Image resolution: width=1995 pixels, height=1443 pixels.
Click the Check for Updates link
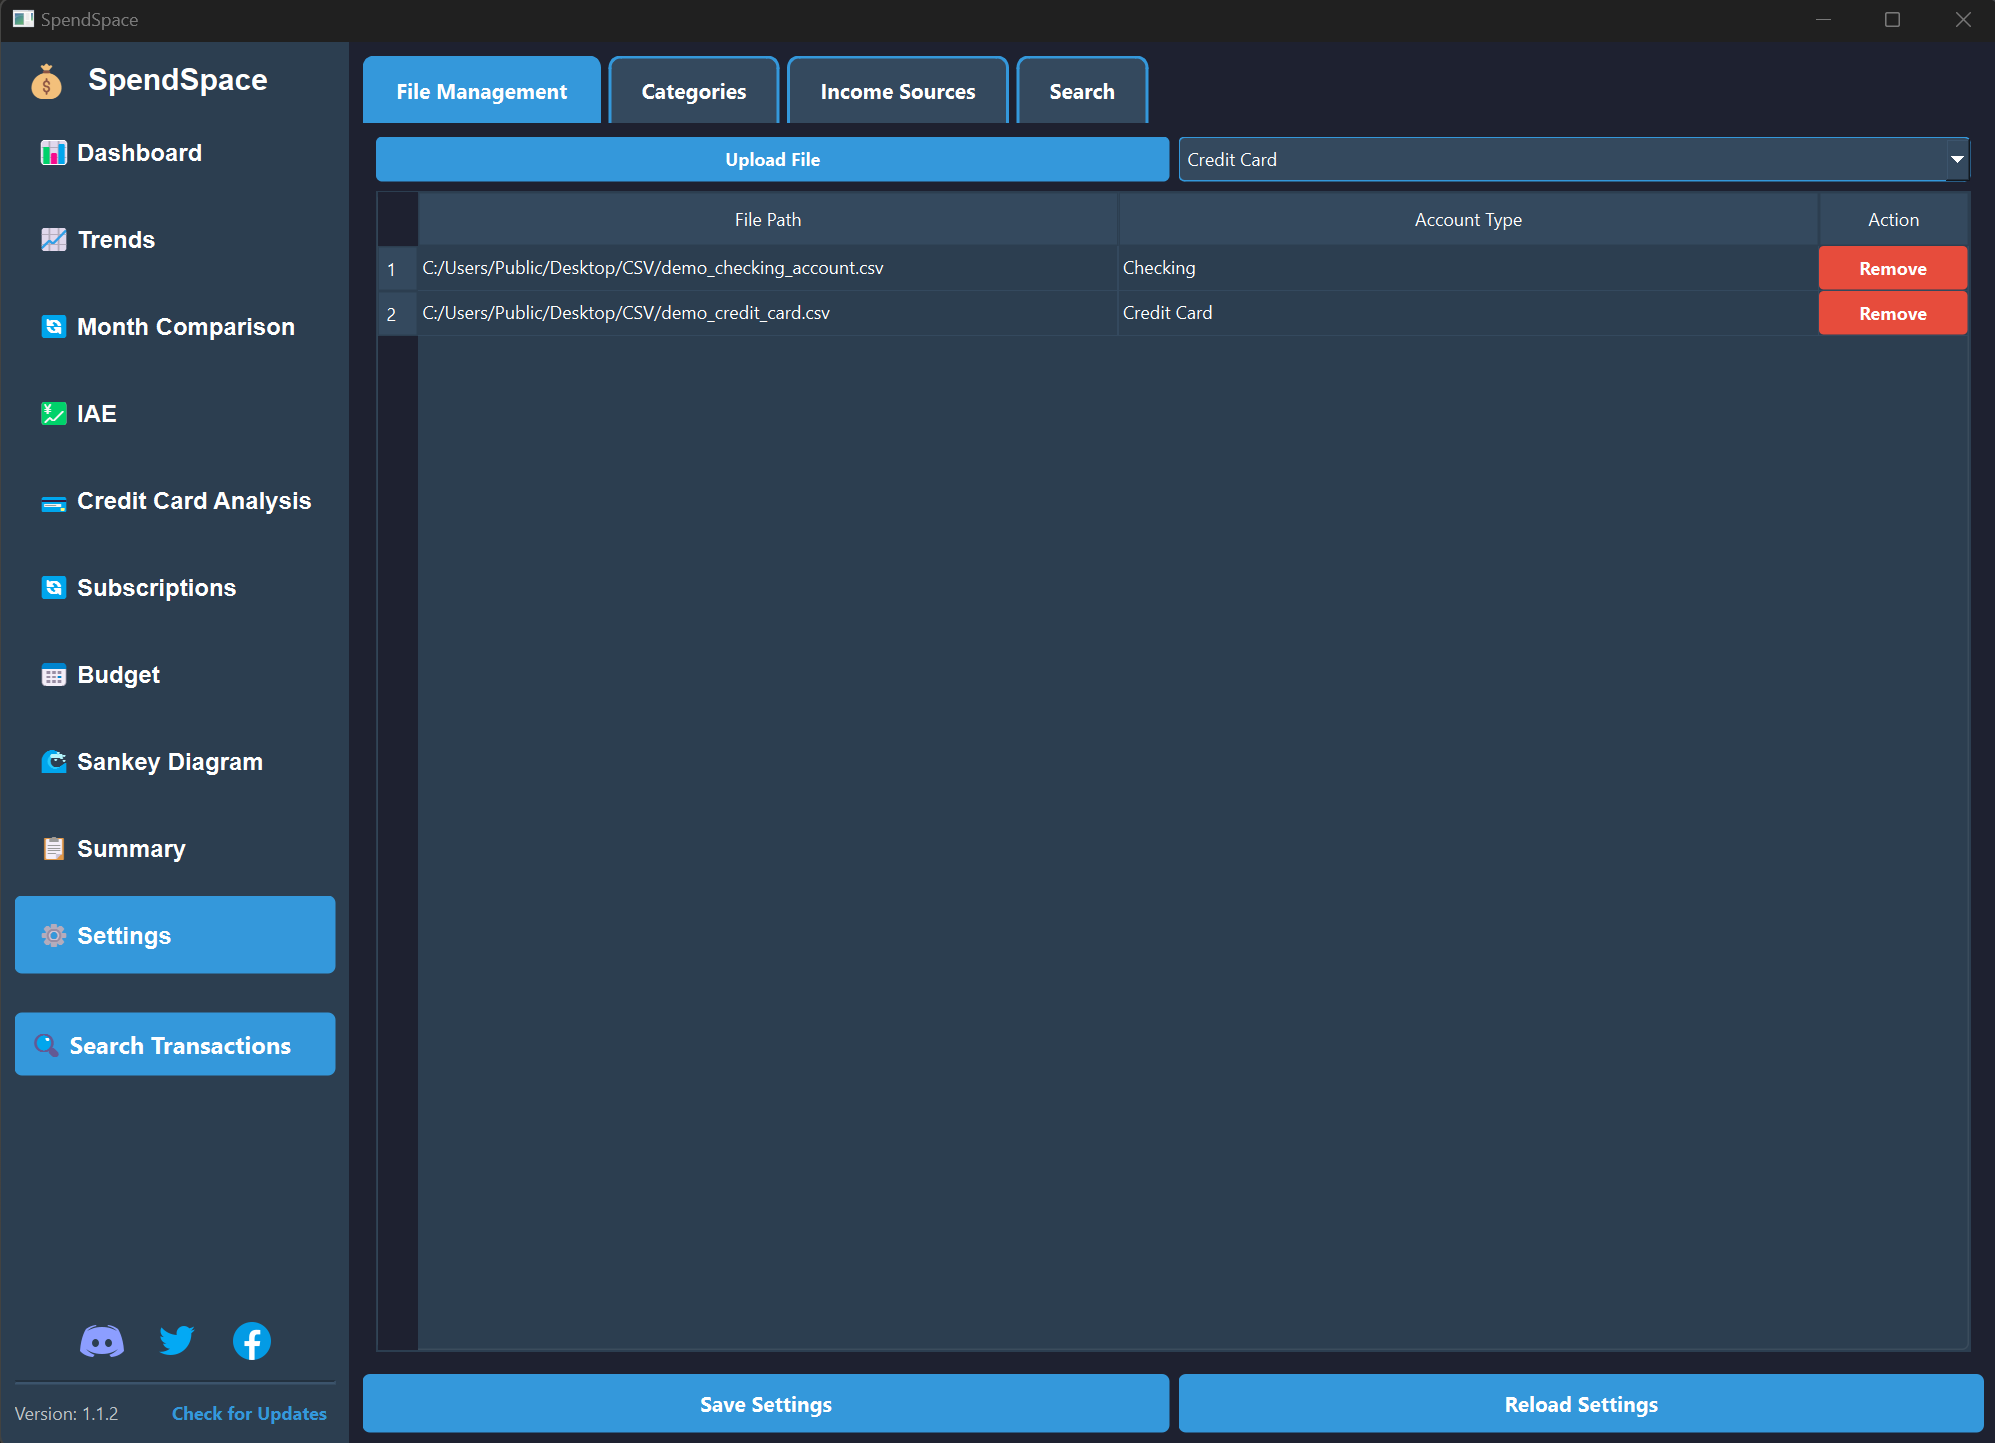pos(249,1413)
